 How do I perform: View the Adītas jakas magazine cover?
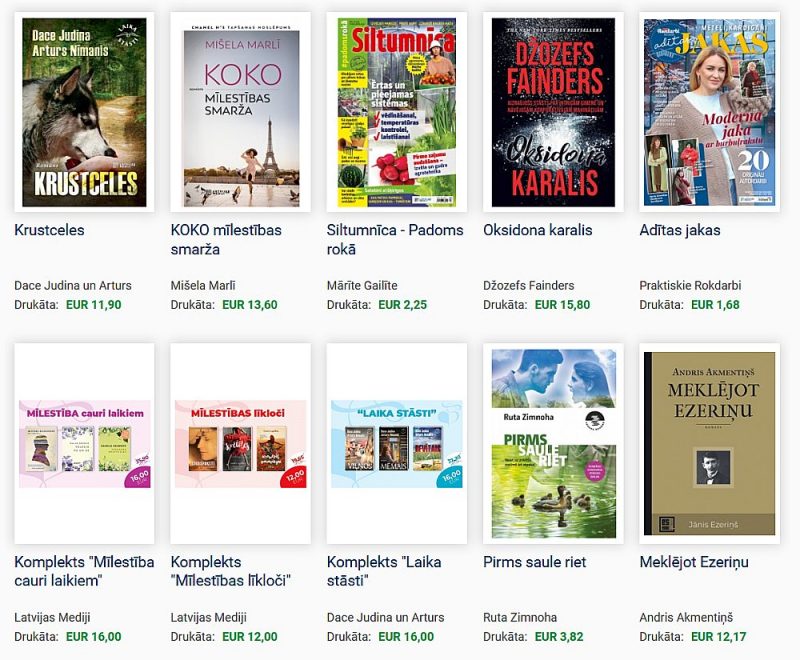pyautogui.click(x=709, y=112)
